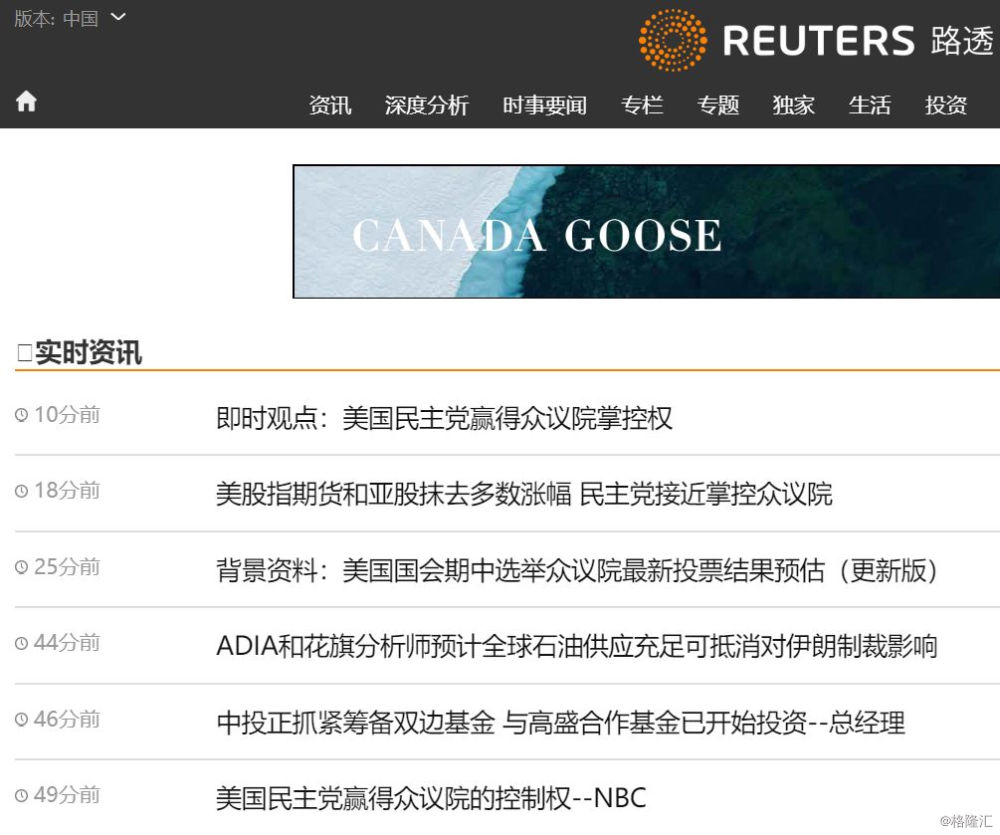Click the clock icon beside 25分前
Image resolution: width=1000 pixels, height=835 pixels.
[x=22, y=566]
